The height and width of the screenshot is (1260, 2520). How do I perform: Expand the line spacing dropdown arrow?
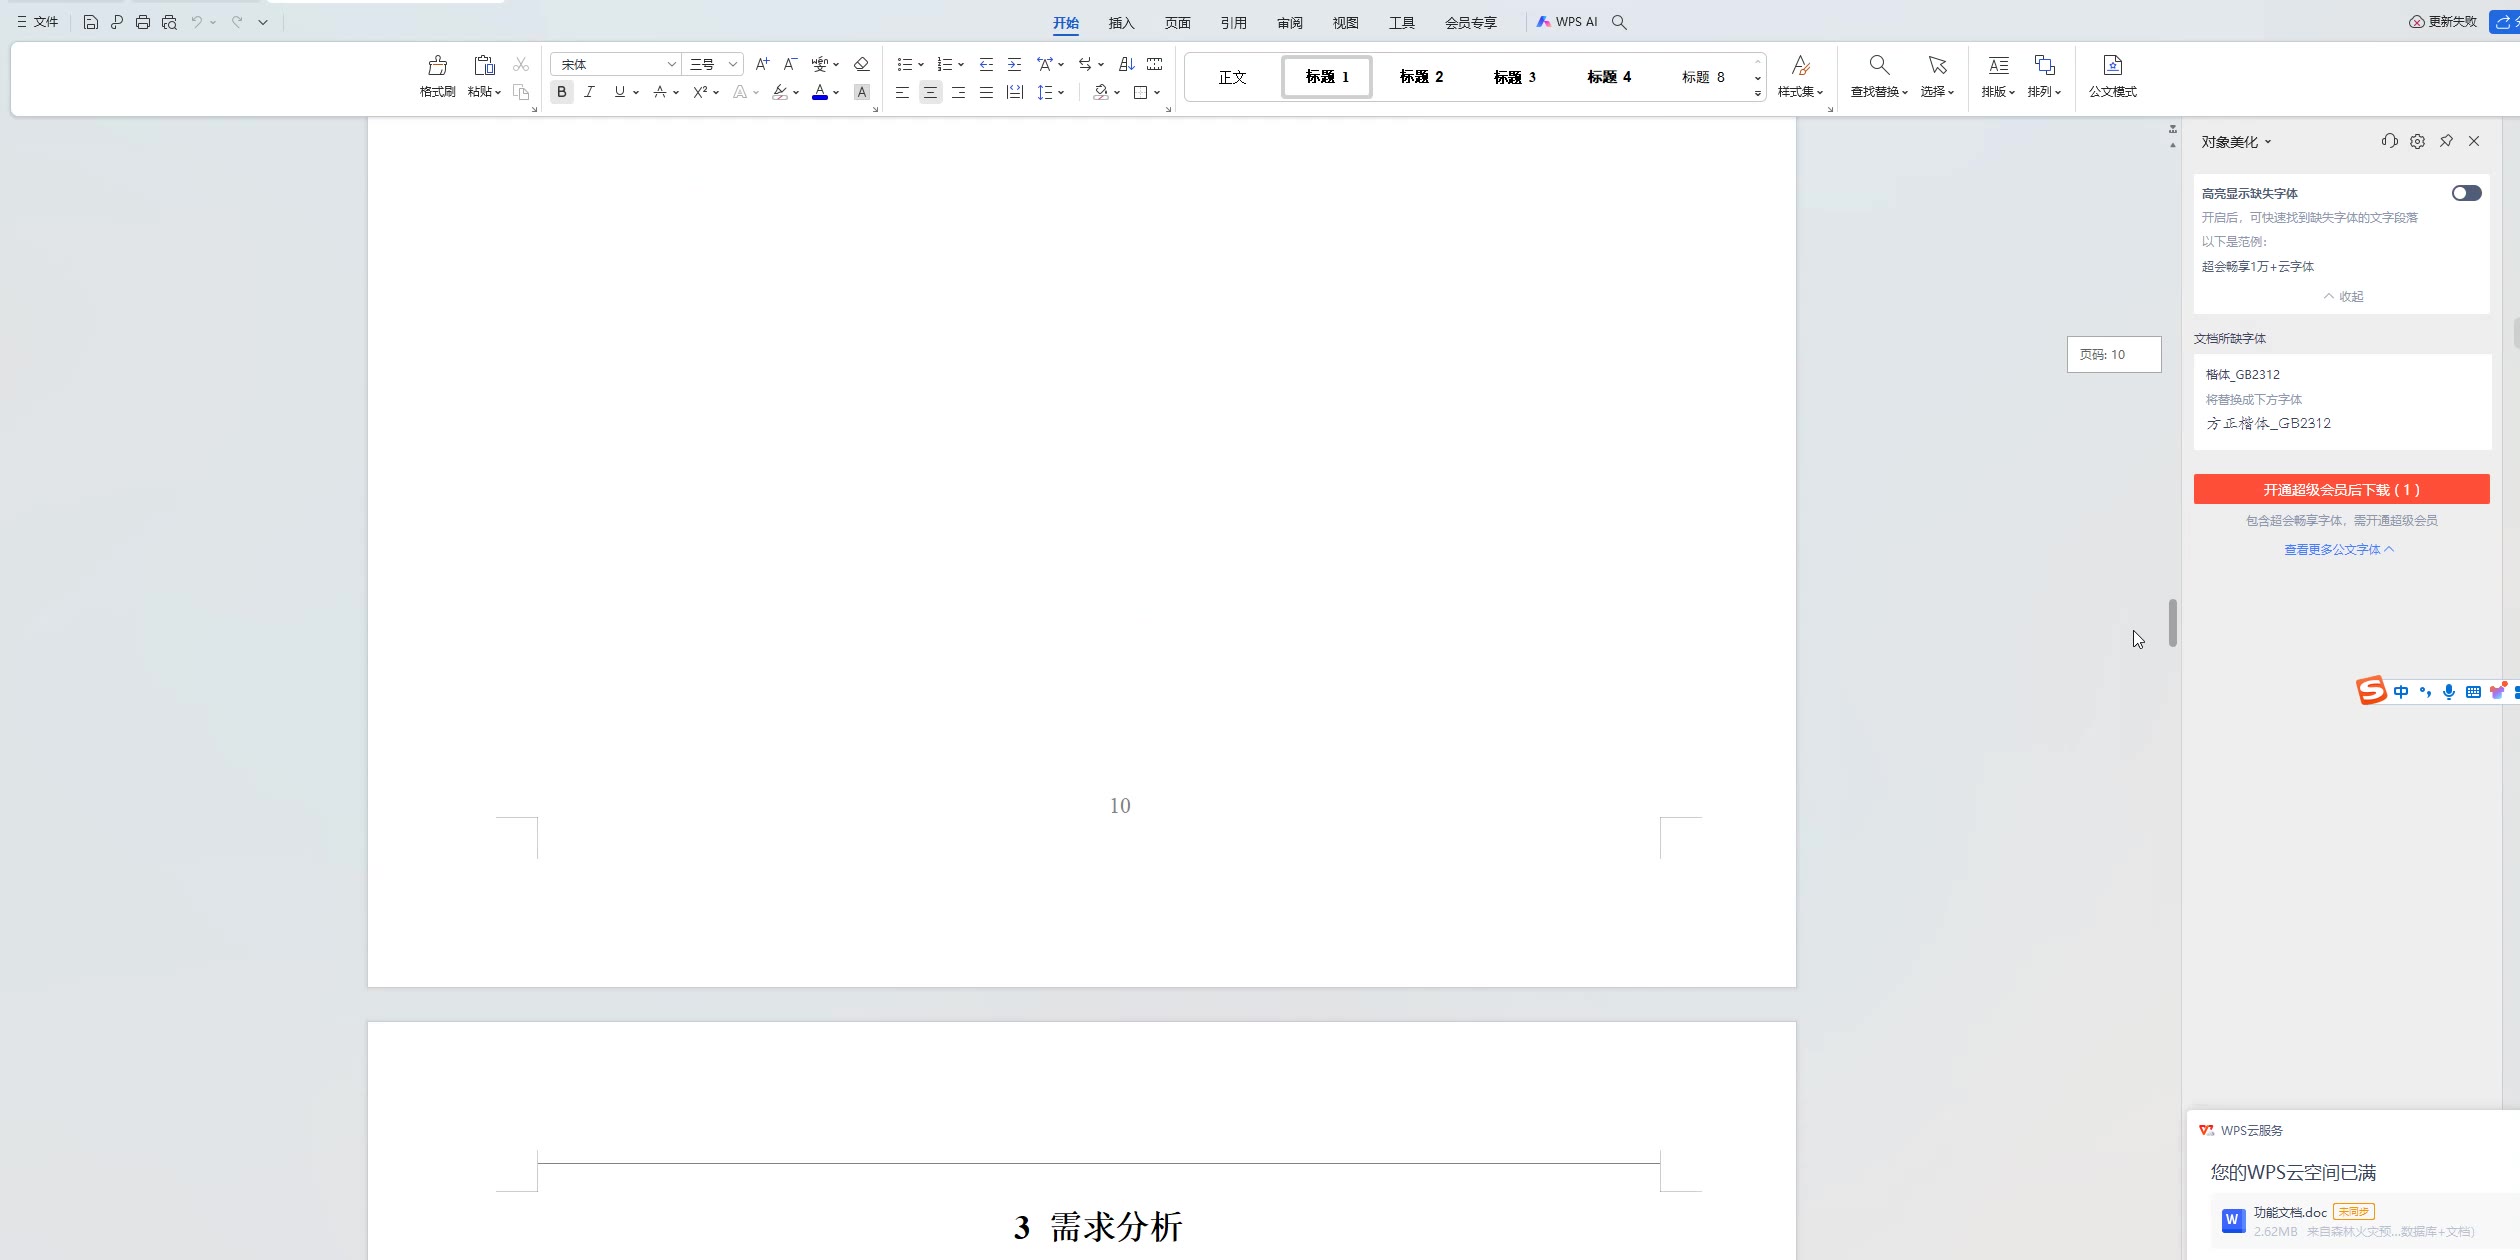click(1061, 93)
